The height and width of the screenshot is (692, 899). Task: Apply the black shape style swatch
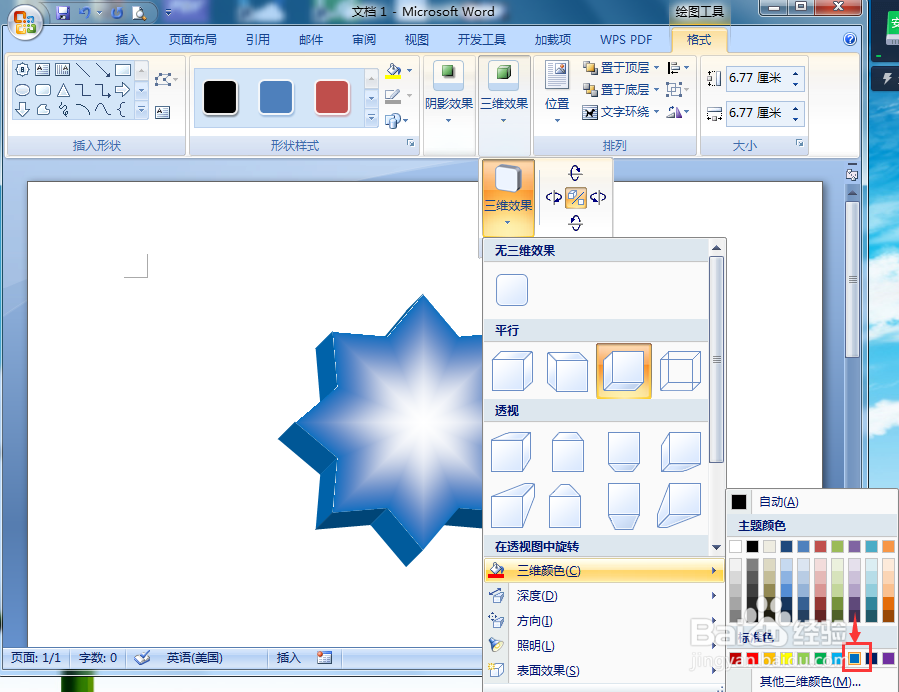tap(220, 97)
